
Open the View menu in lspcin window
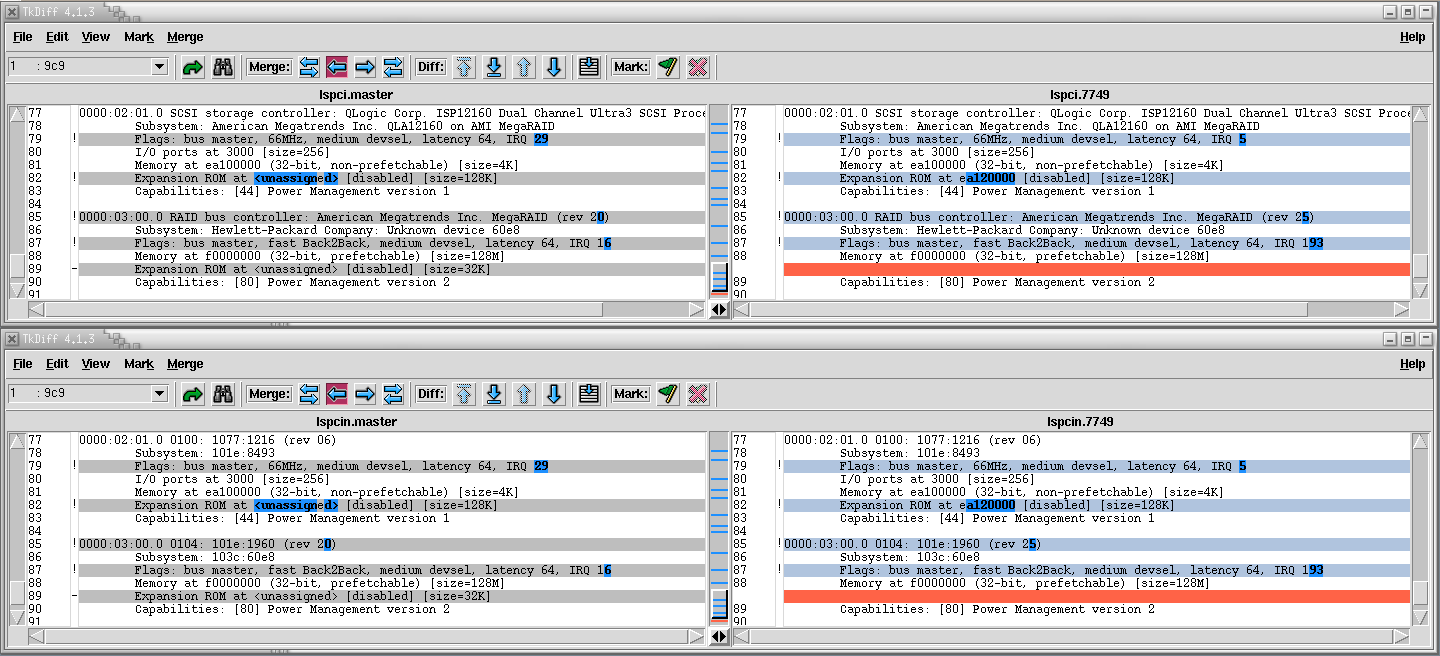click(x=96, y=364)
